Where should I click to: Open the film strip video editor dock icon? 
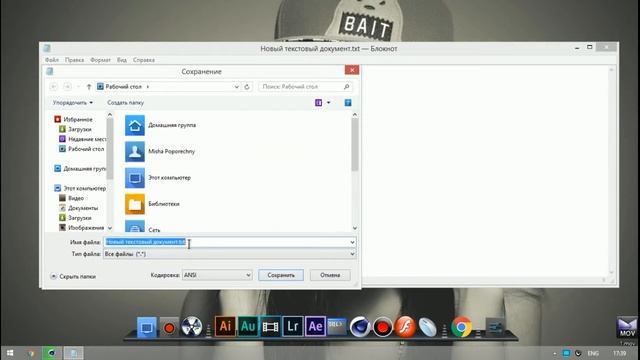tap(270, 326)
